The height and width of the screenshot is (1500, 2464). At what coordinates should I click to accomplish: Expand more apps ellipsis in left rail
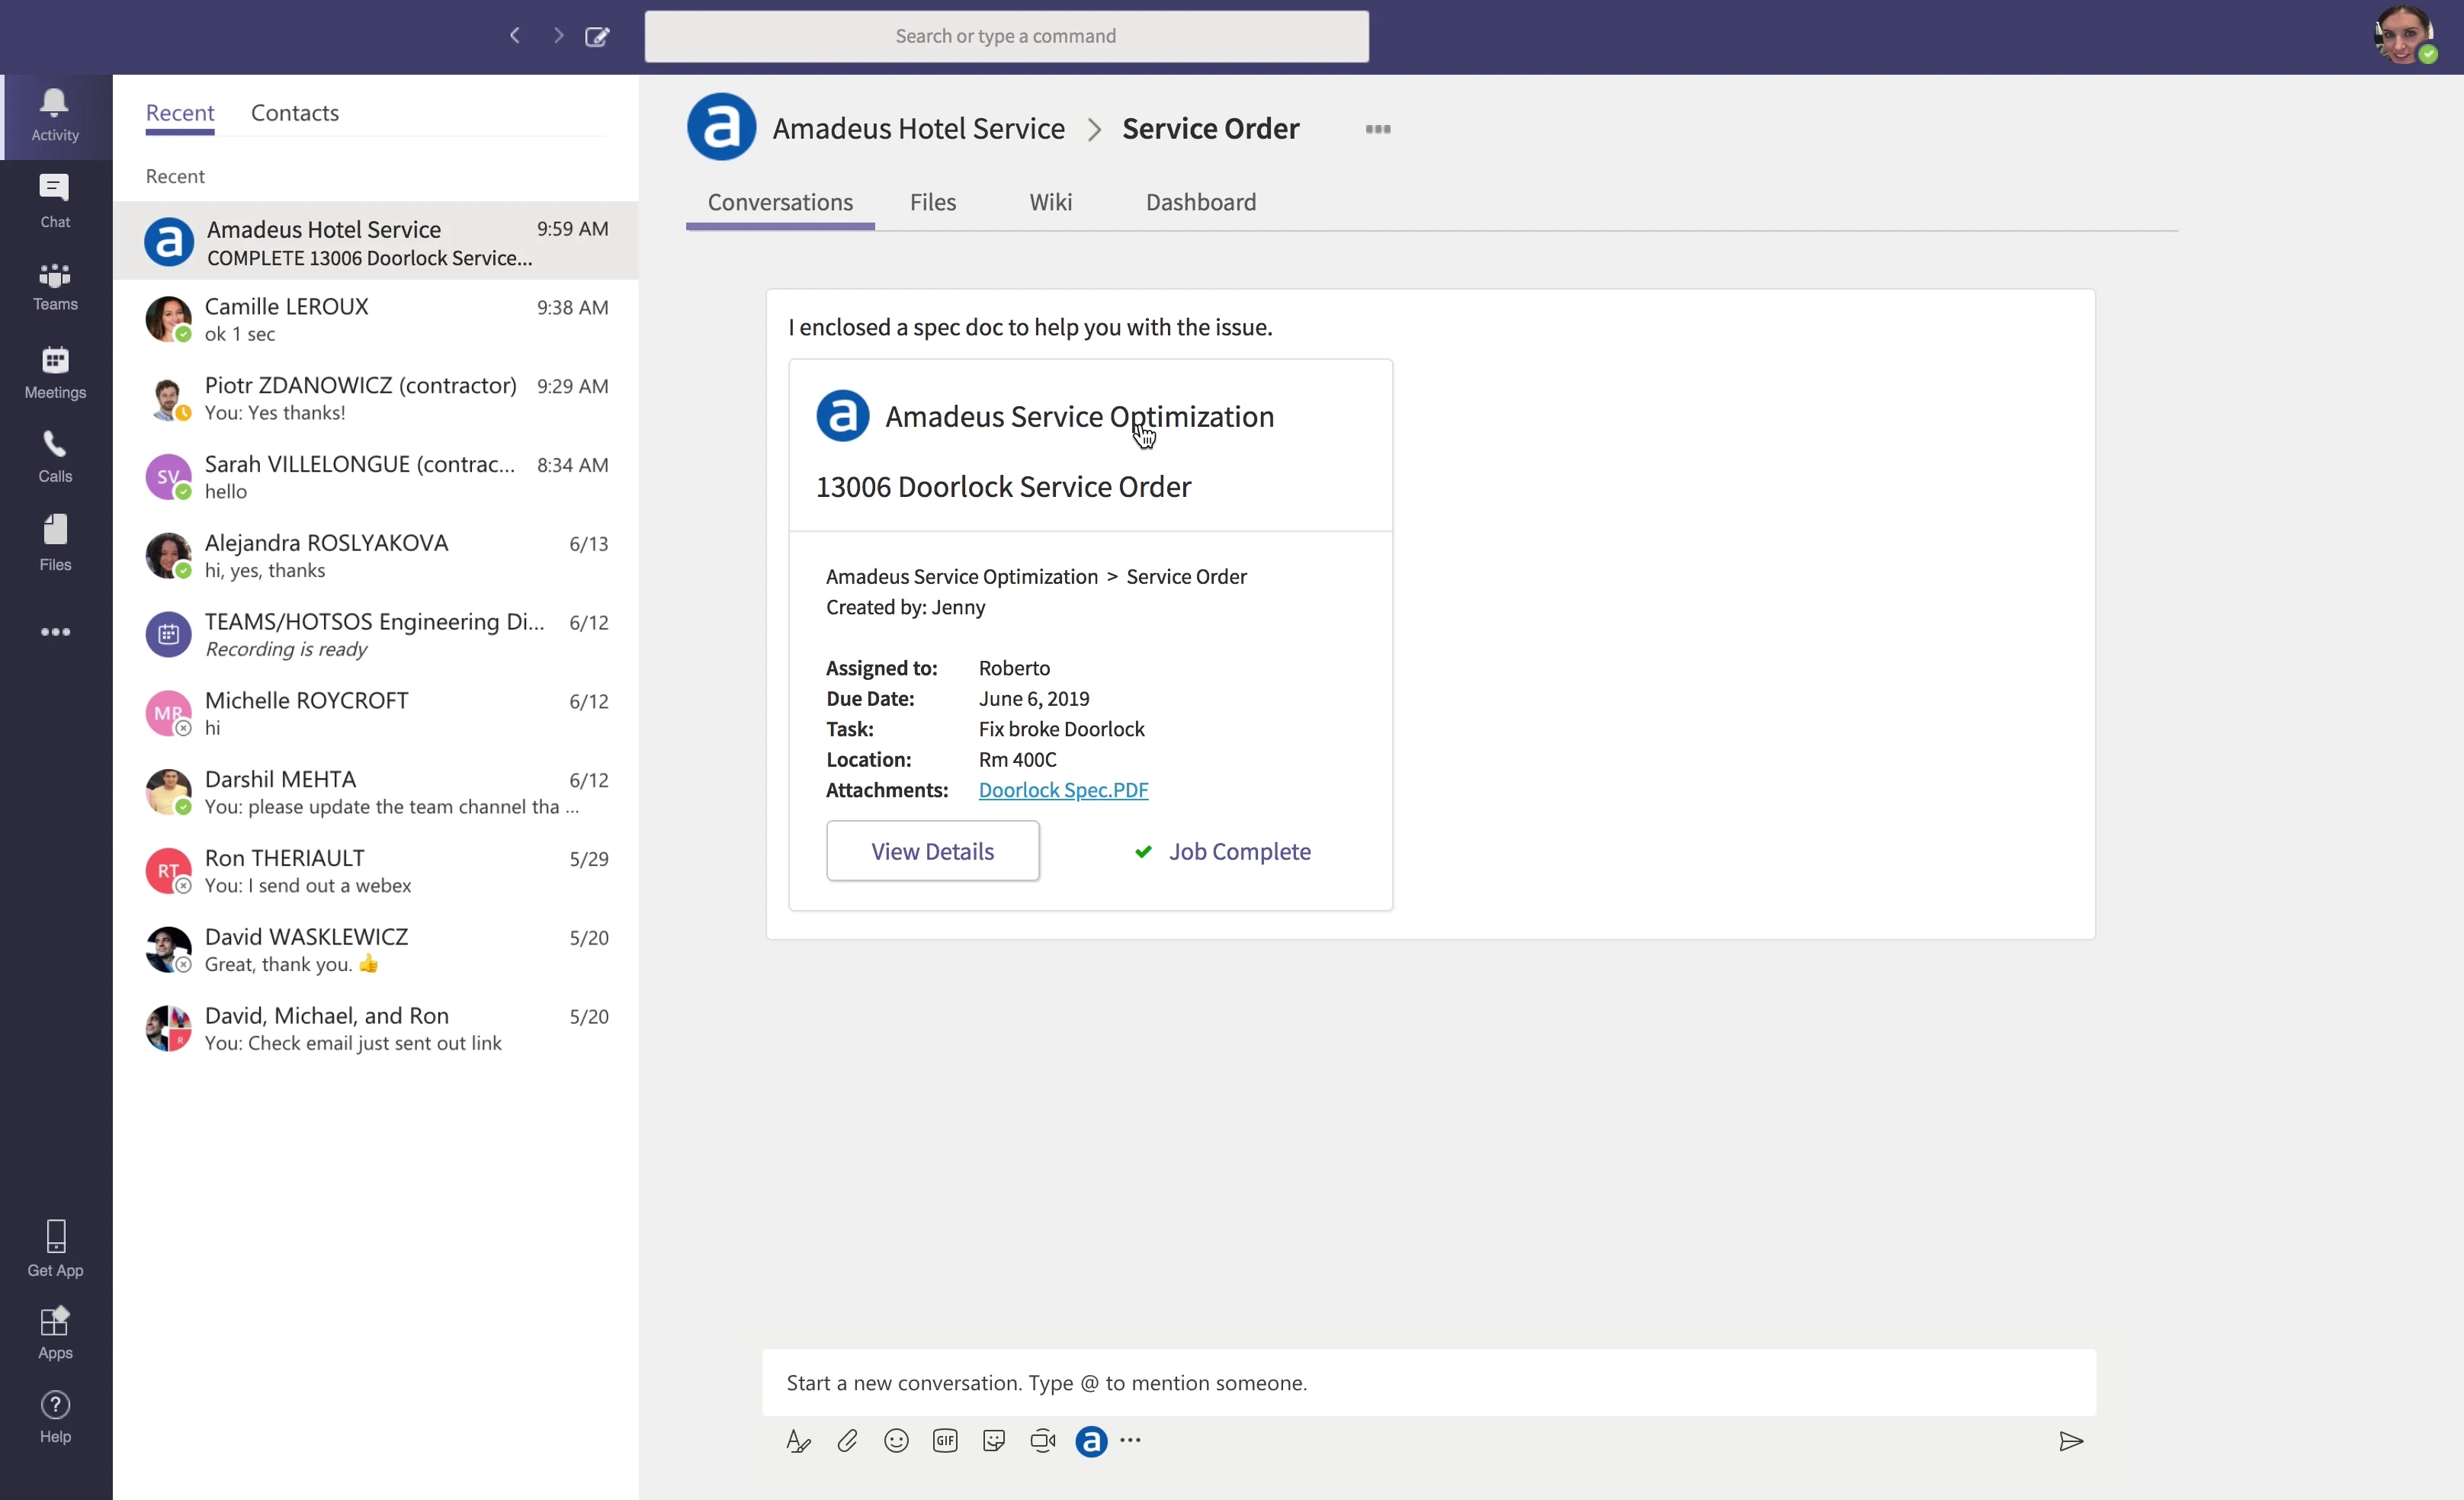(55, 632)
